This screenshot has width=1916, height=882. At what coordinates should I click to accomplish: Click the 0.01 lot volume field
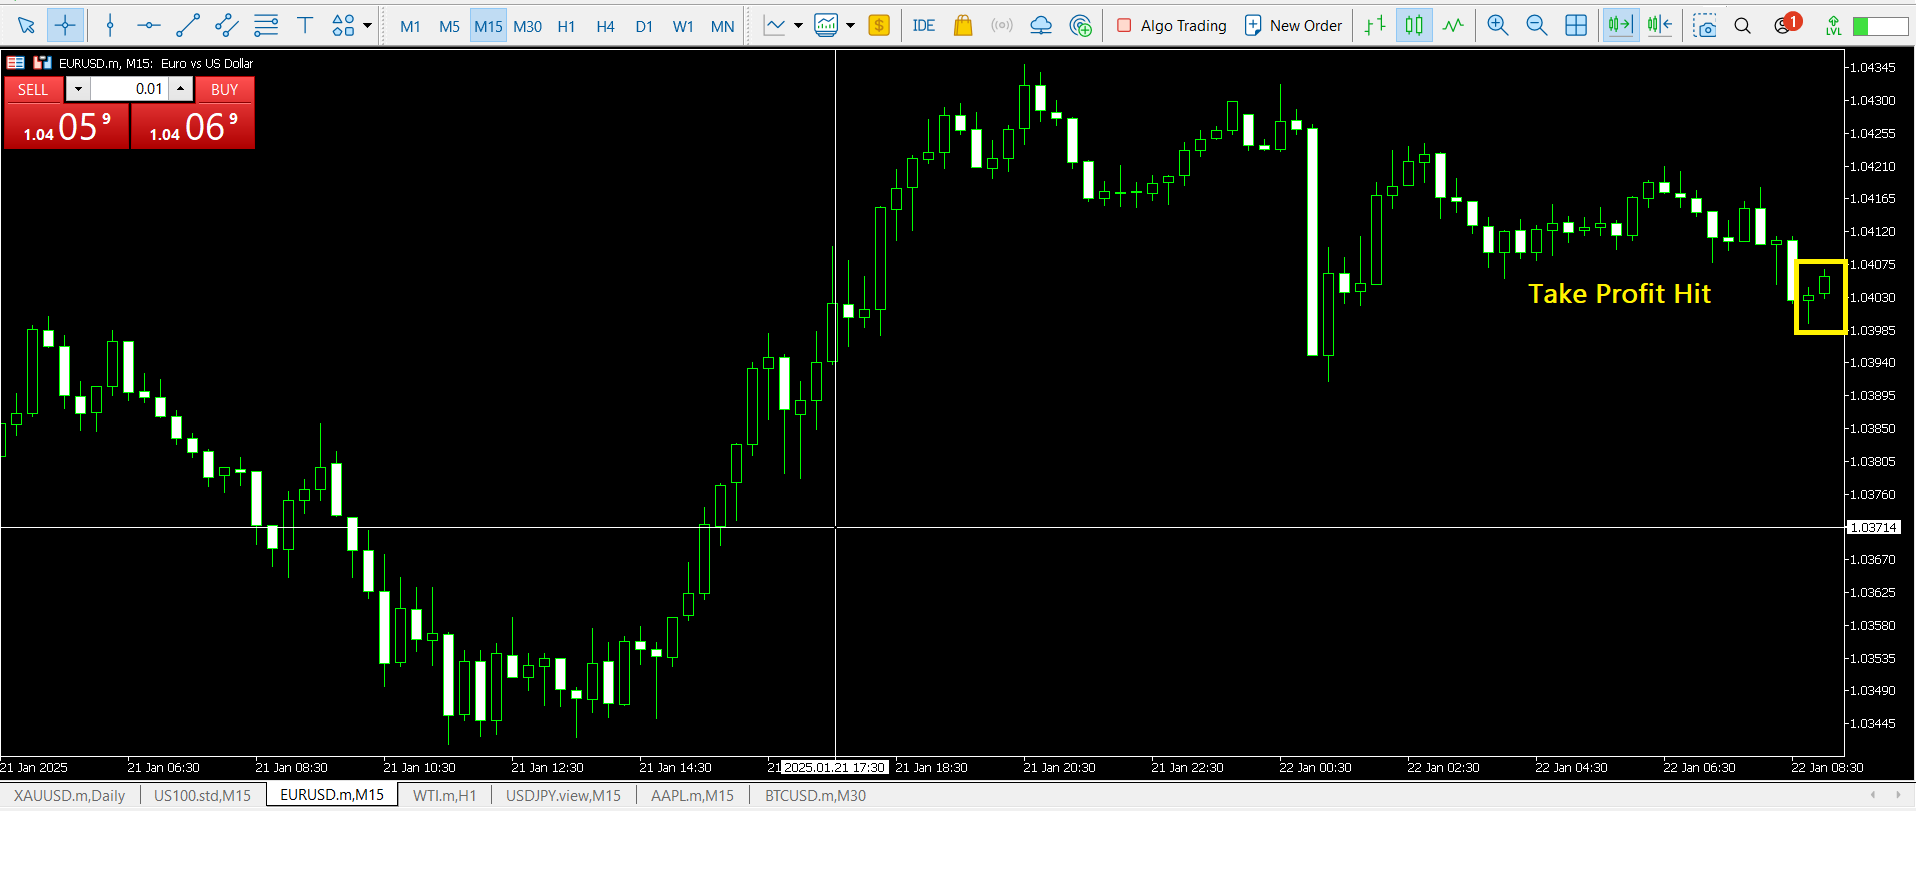[130, 89]
